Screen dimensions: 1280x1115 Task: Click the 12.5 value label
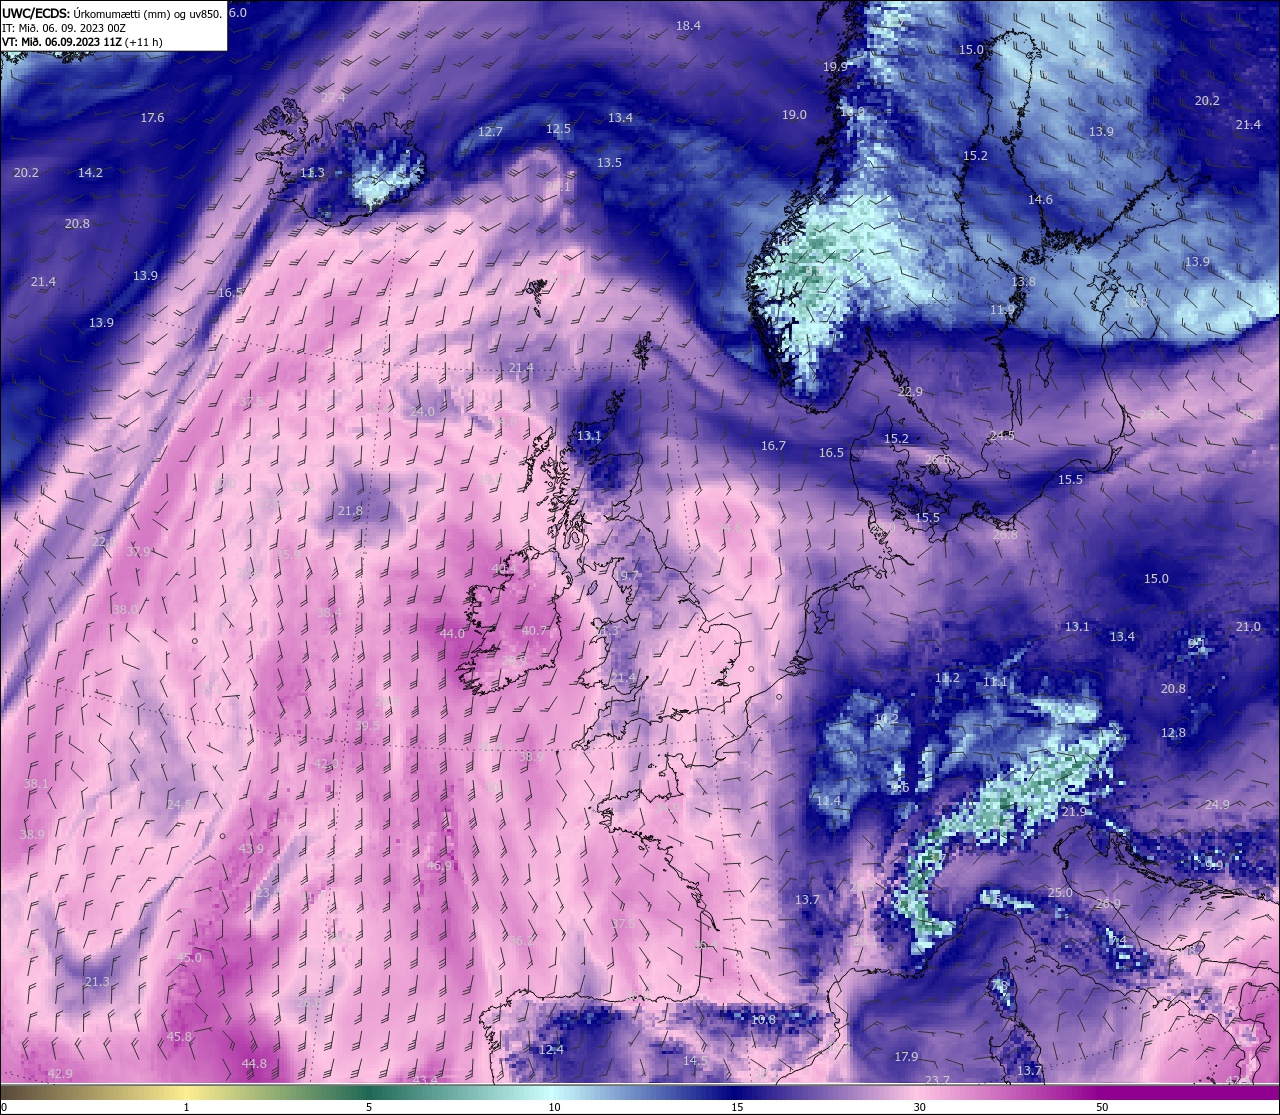pyautogui.click(x=558, y=129)
